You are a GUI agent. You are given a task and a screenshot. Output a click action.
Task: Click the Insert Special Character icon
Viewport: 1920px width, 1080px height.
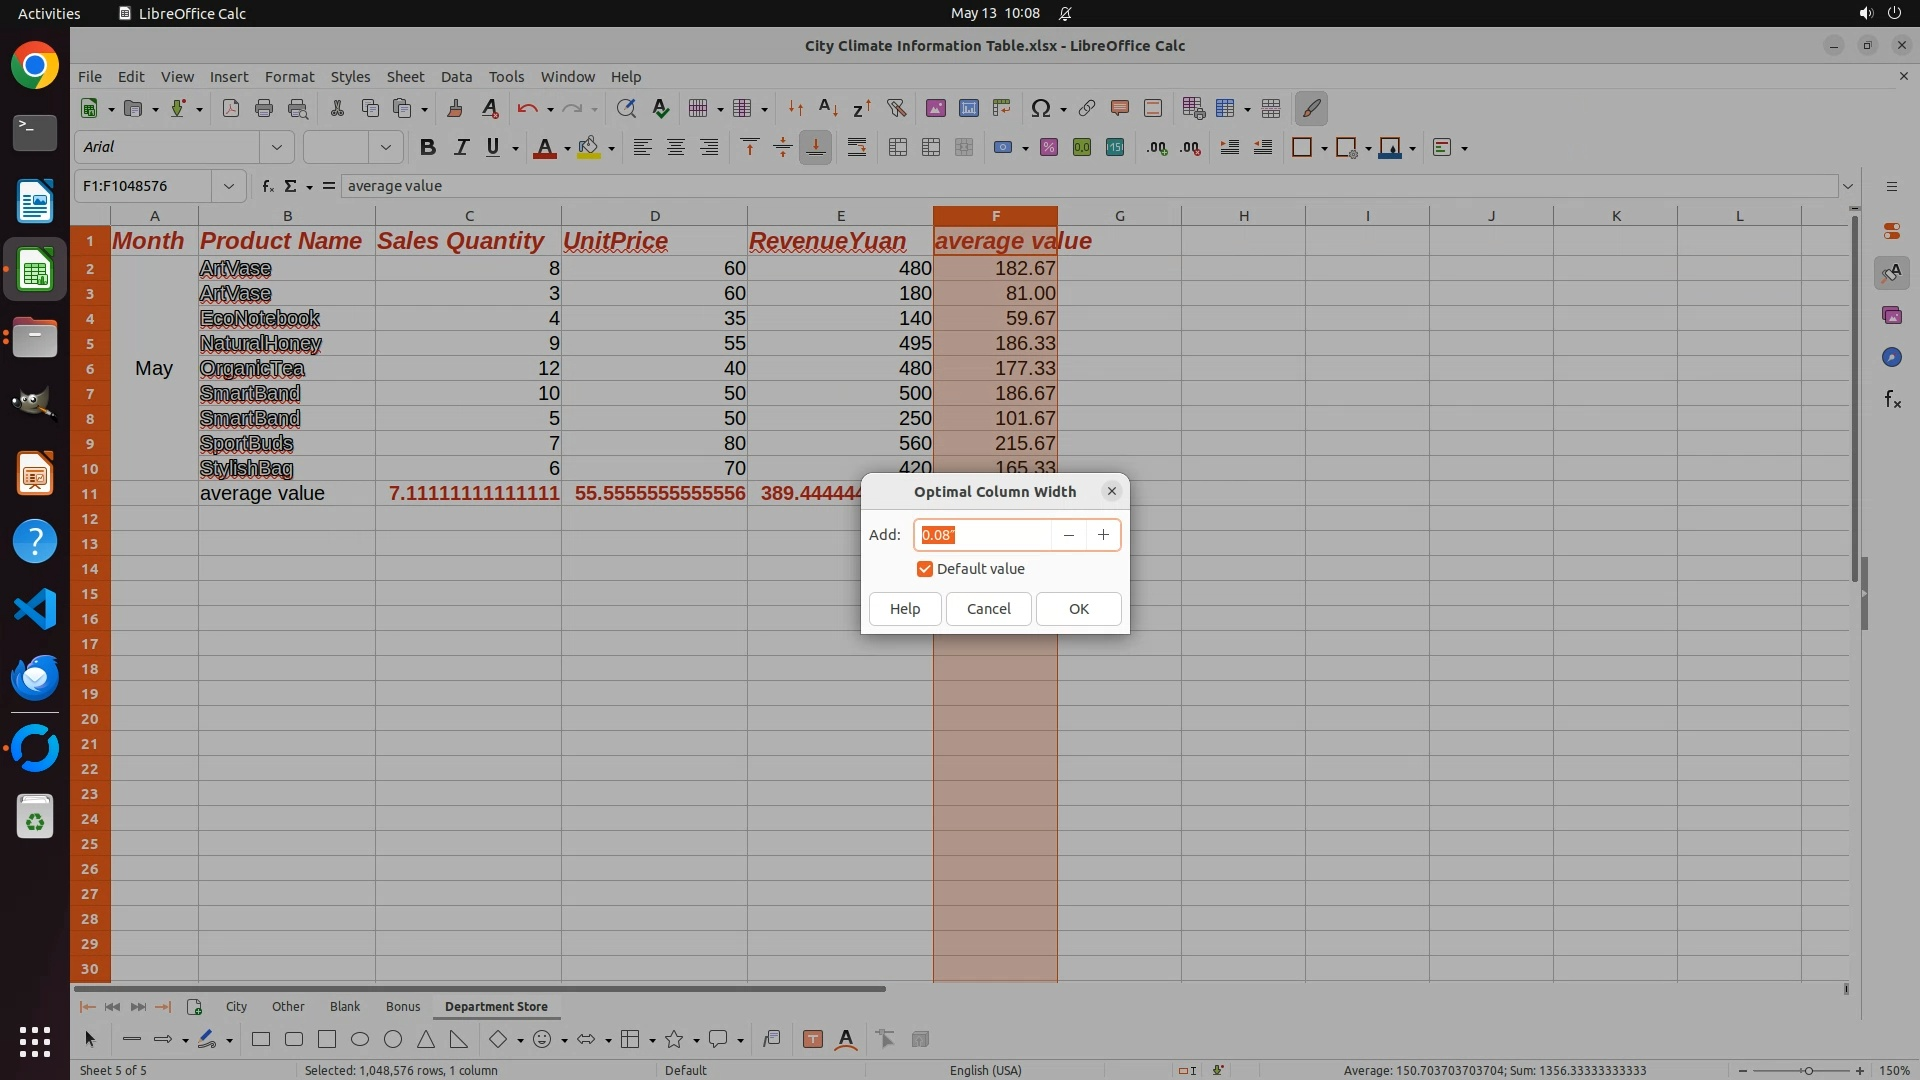[1040, 108]
